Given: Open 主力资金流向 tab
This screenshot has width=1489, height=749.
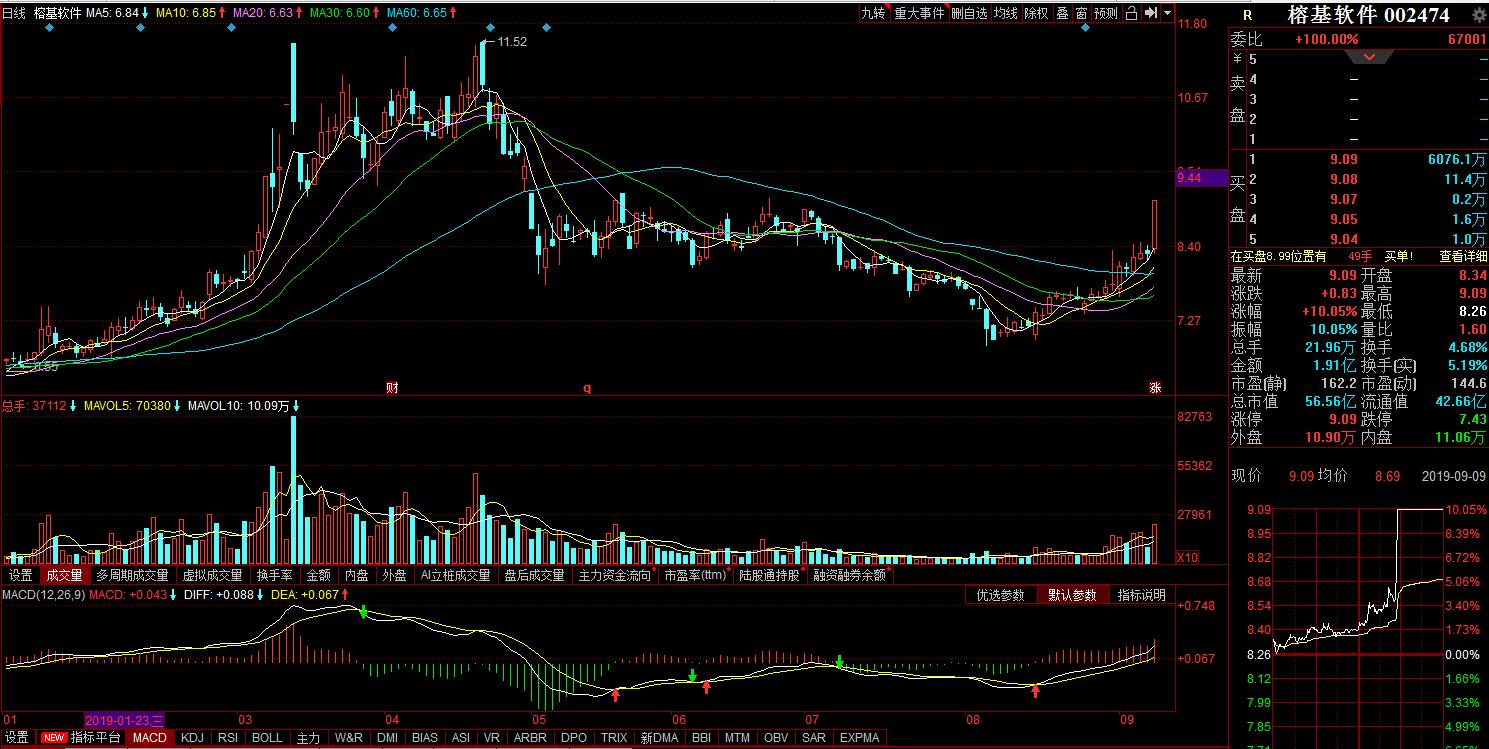Looking at the screenshot, I should [x=614, y=575].
